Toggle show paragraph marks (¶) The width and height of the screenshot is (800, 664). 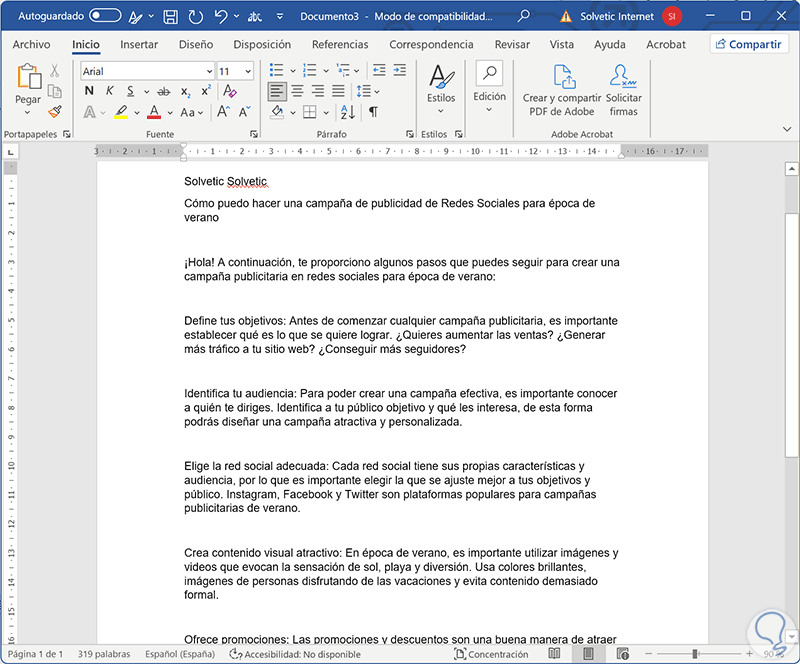[373, 112]
